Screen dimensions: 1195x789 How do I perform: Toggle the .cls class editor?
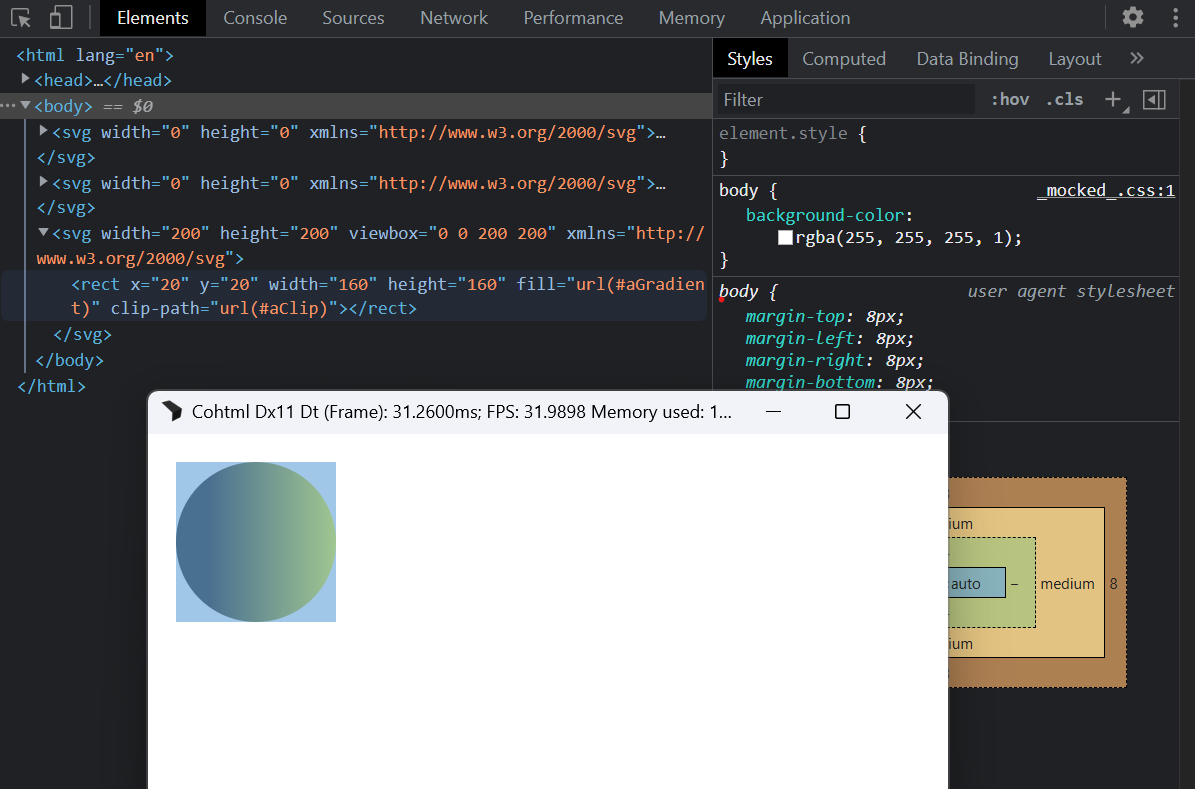click(x=1064, y=99)
